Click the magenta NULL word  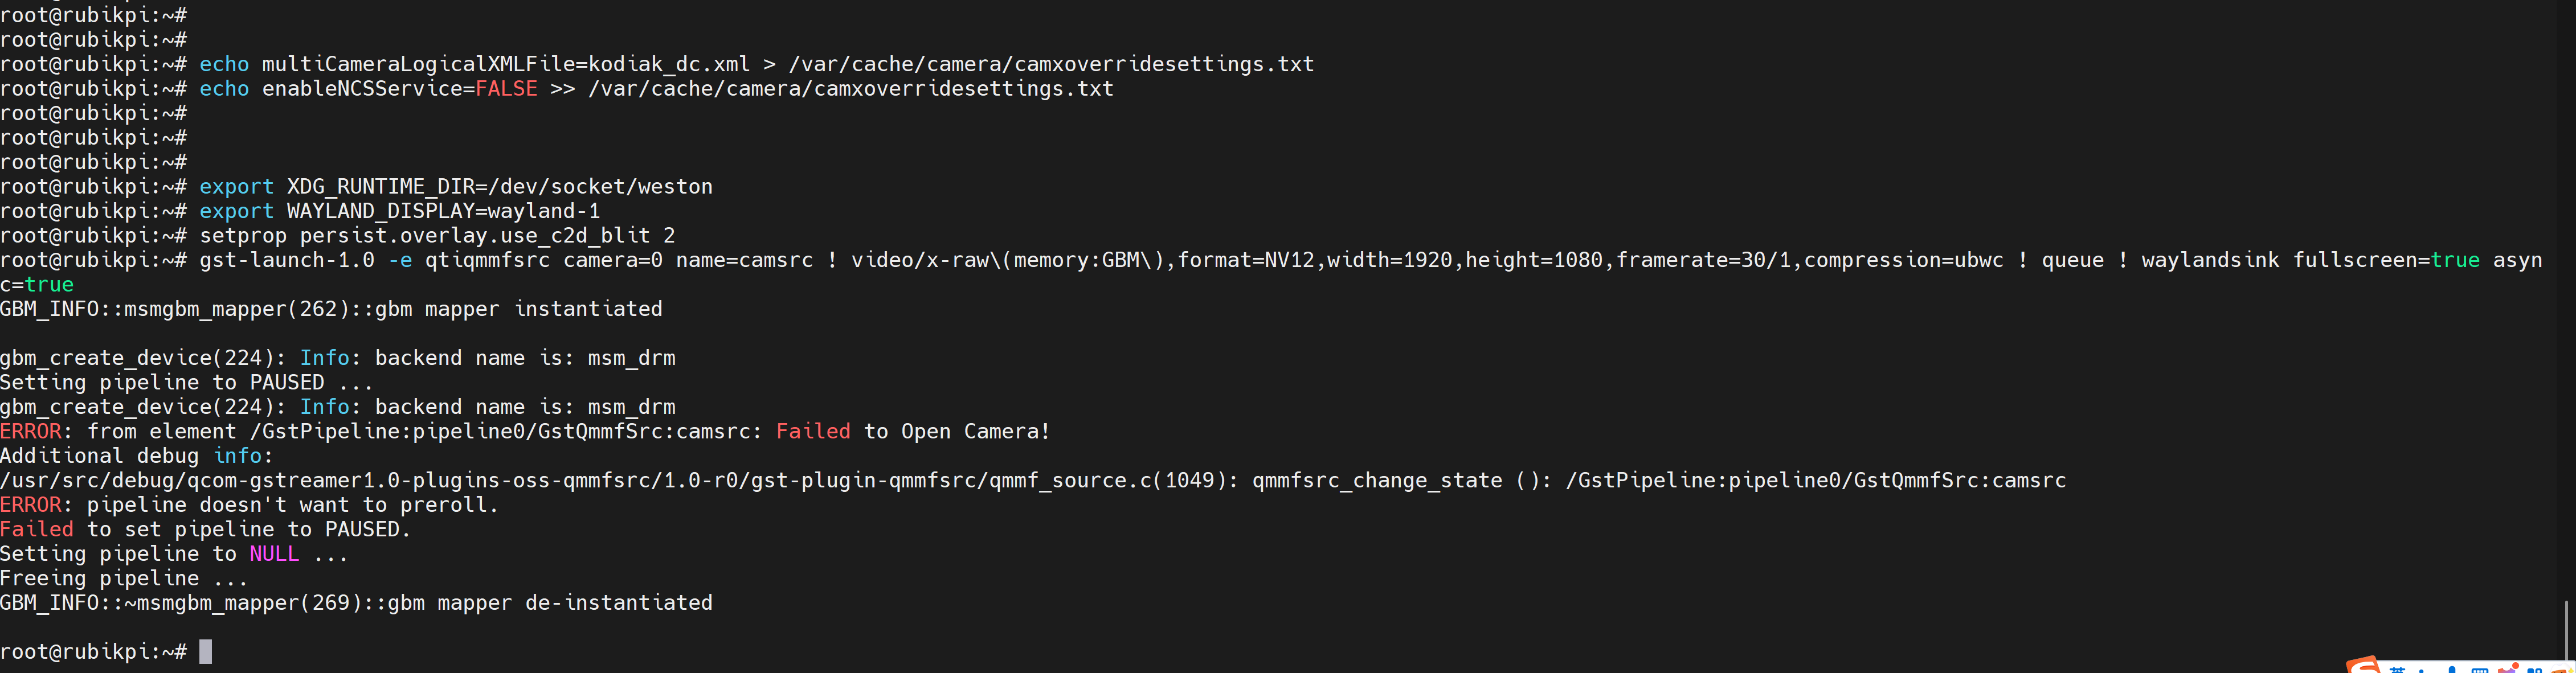[274, 554]
